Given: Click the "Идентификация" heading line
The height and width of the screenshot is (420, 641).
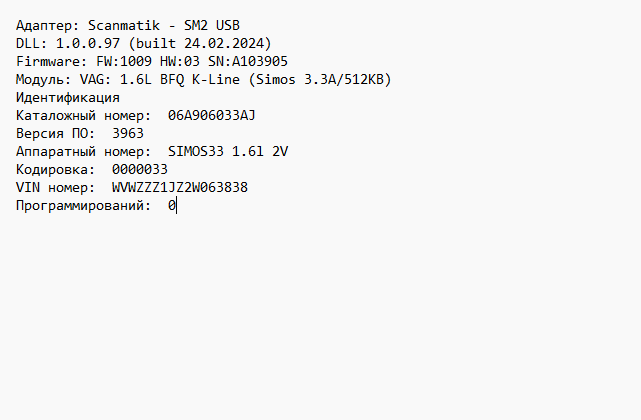Looking at the screenshot, I should (x=68, y=98).
